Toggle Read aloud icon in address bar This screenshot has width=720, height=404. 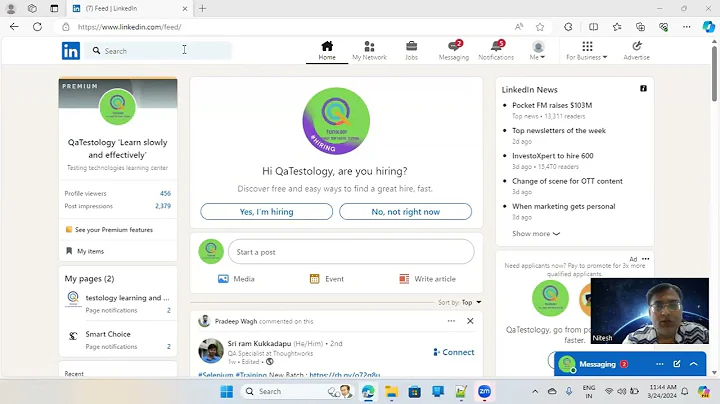[519, 27]
